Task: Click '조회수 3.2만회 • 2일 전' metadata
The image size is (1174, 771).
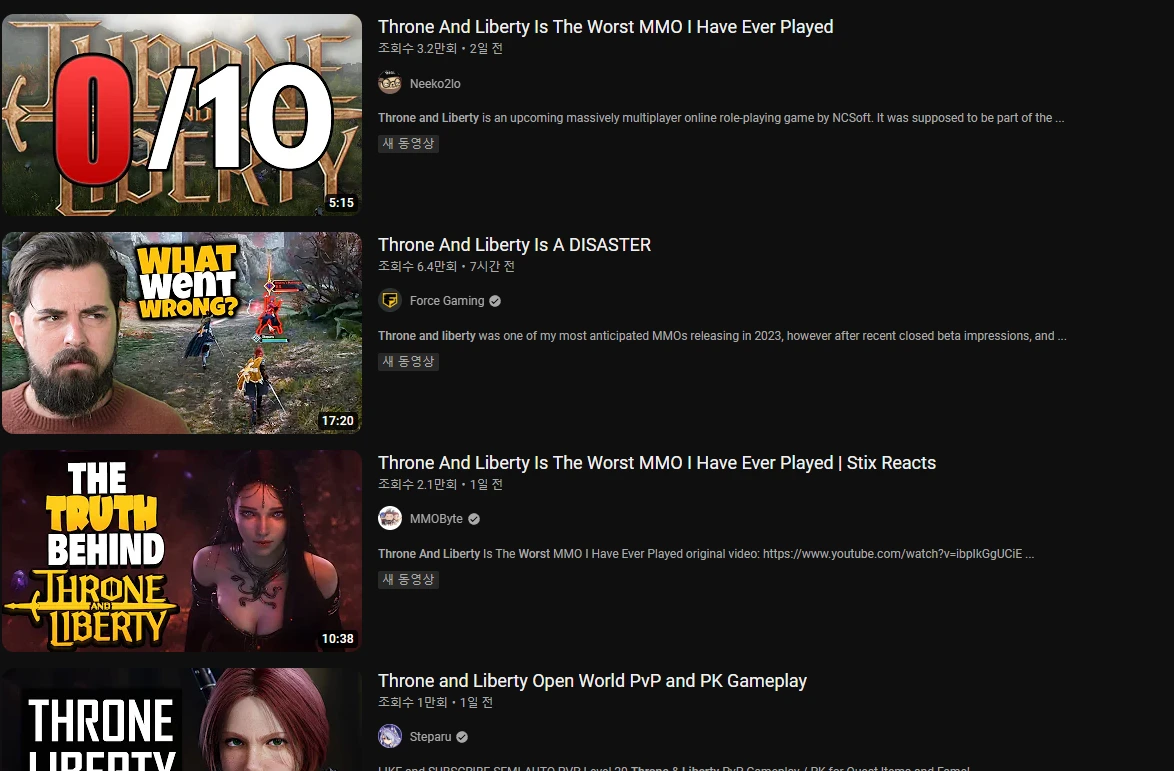Action: 440,49
